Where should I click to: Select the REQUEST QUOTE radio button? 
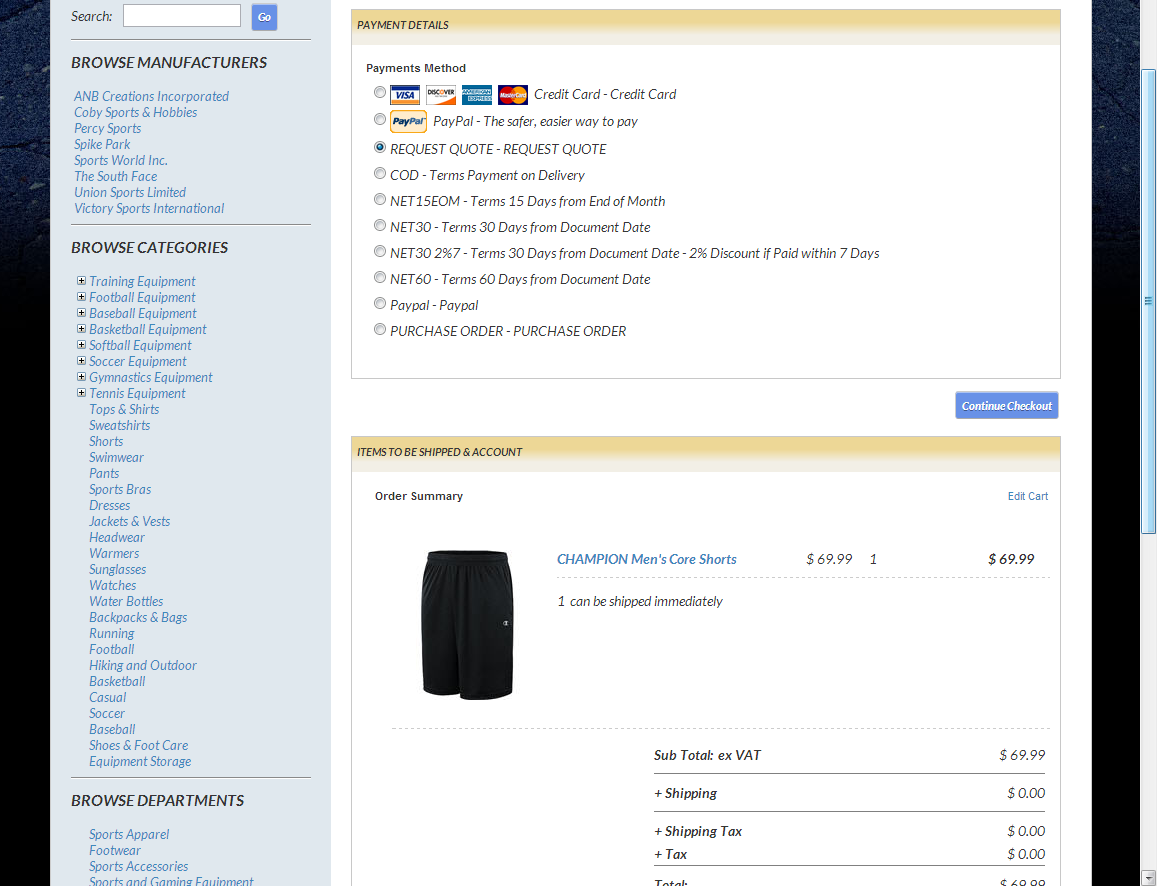click(x=379, y=148)
